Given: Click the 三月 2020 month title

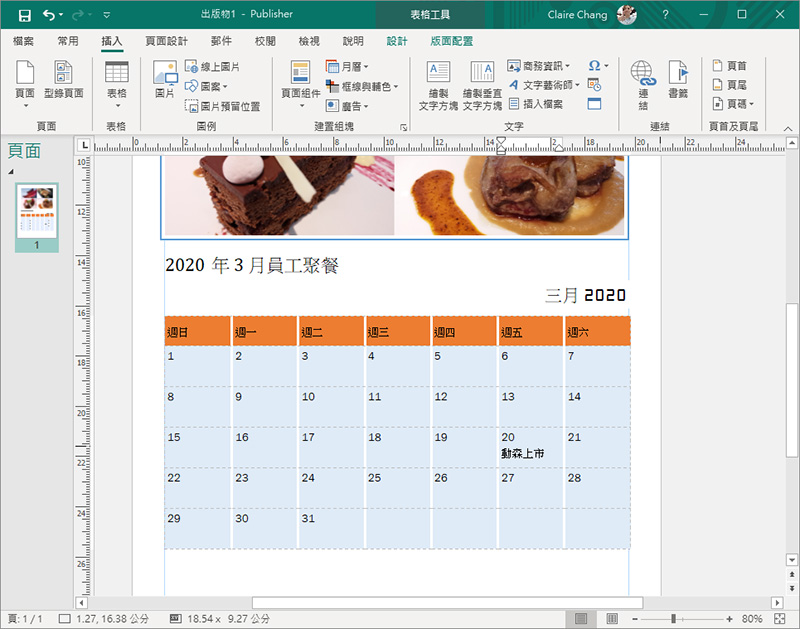Looking at the screenshot, I should click(x=585, y=295).
